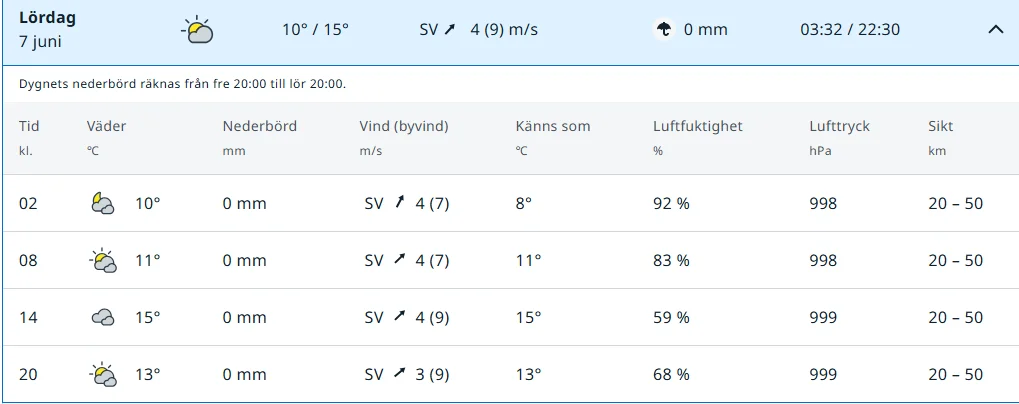1019x404 pixels.
Task: Collapse the Lördag 7 juni forecast section
Action: click(x=995, y=30)
